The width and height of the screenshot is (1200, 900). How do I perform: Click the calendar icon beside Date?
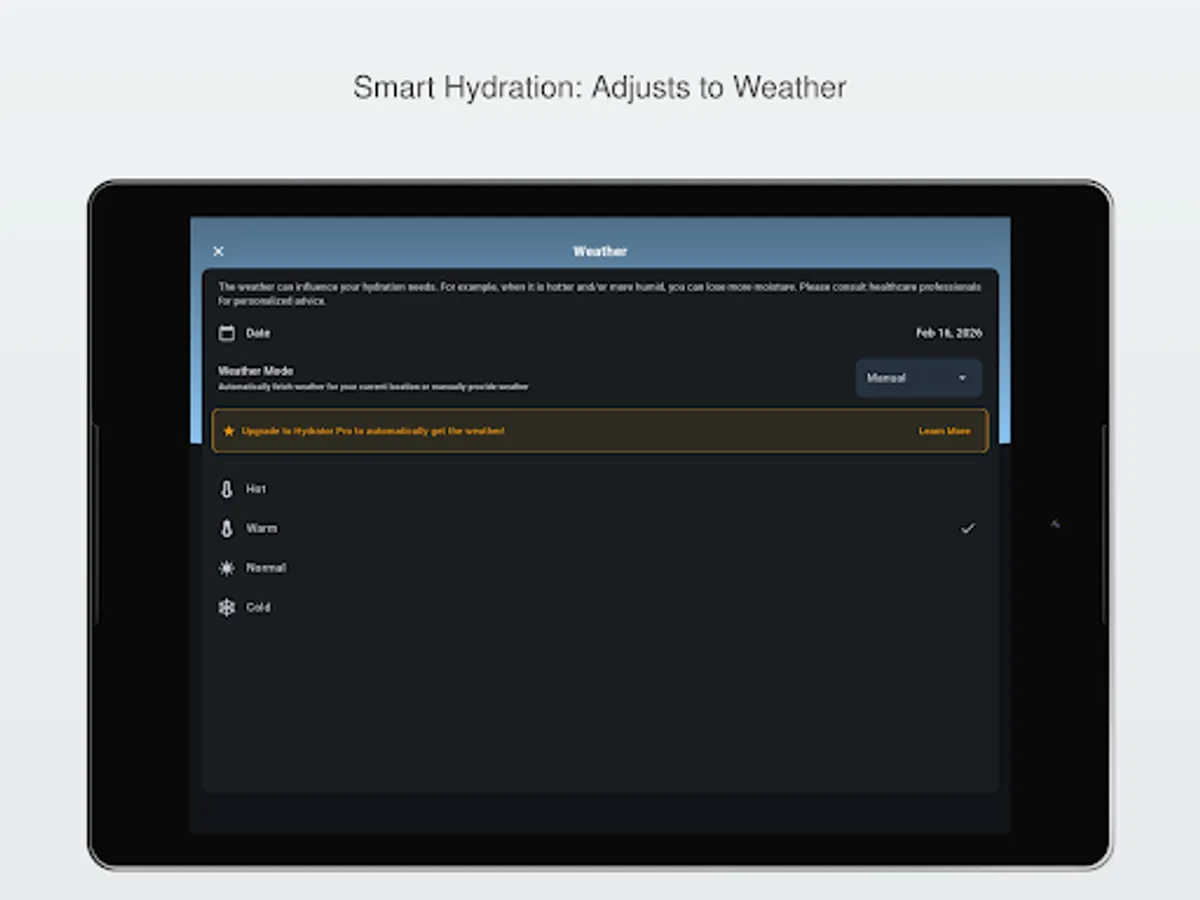[227, 333]
